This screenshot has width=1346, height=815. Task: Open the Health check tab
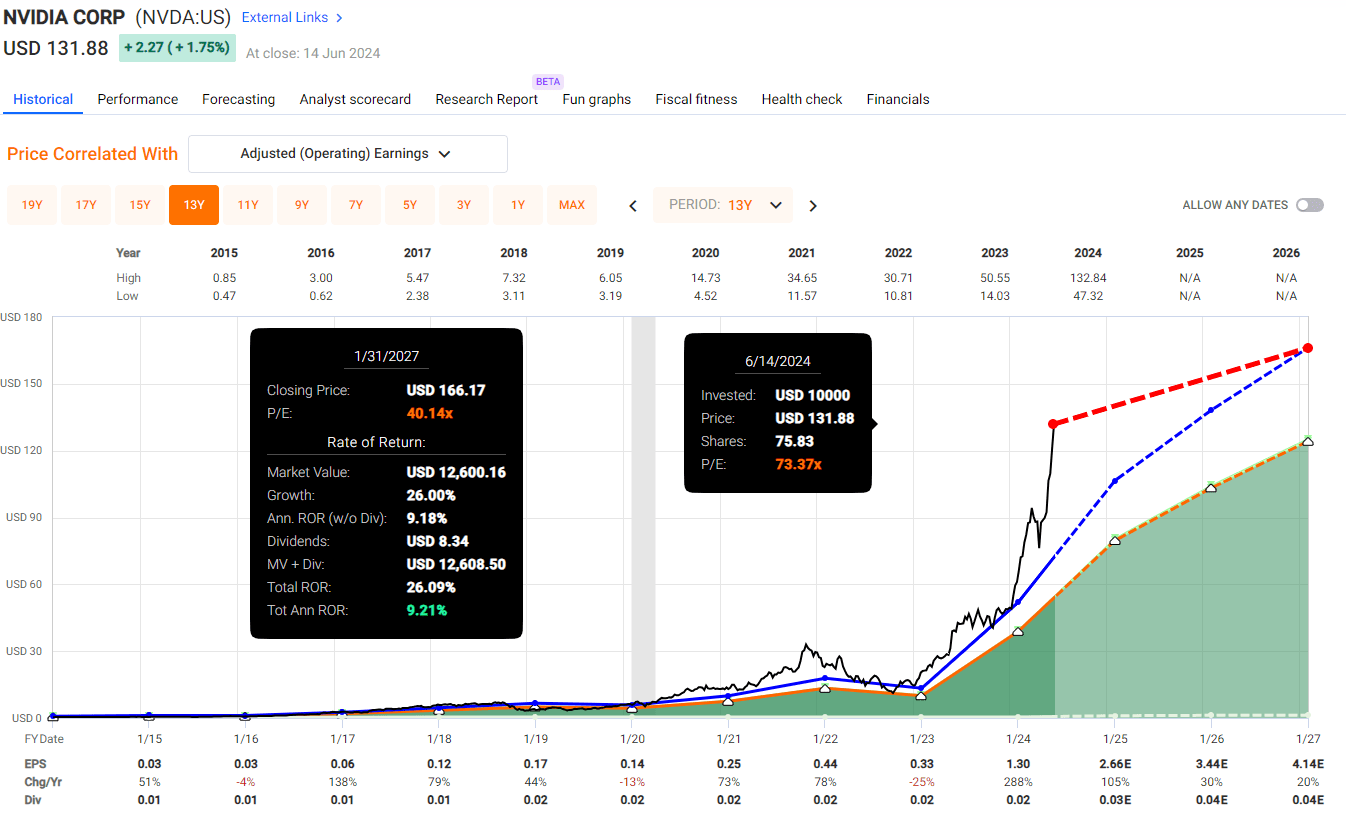802,99
